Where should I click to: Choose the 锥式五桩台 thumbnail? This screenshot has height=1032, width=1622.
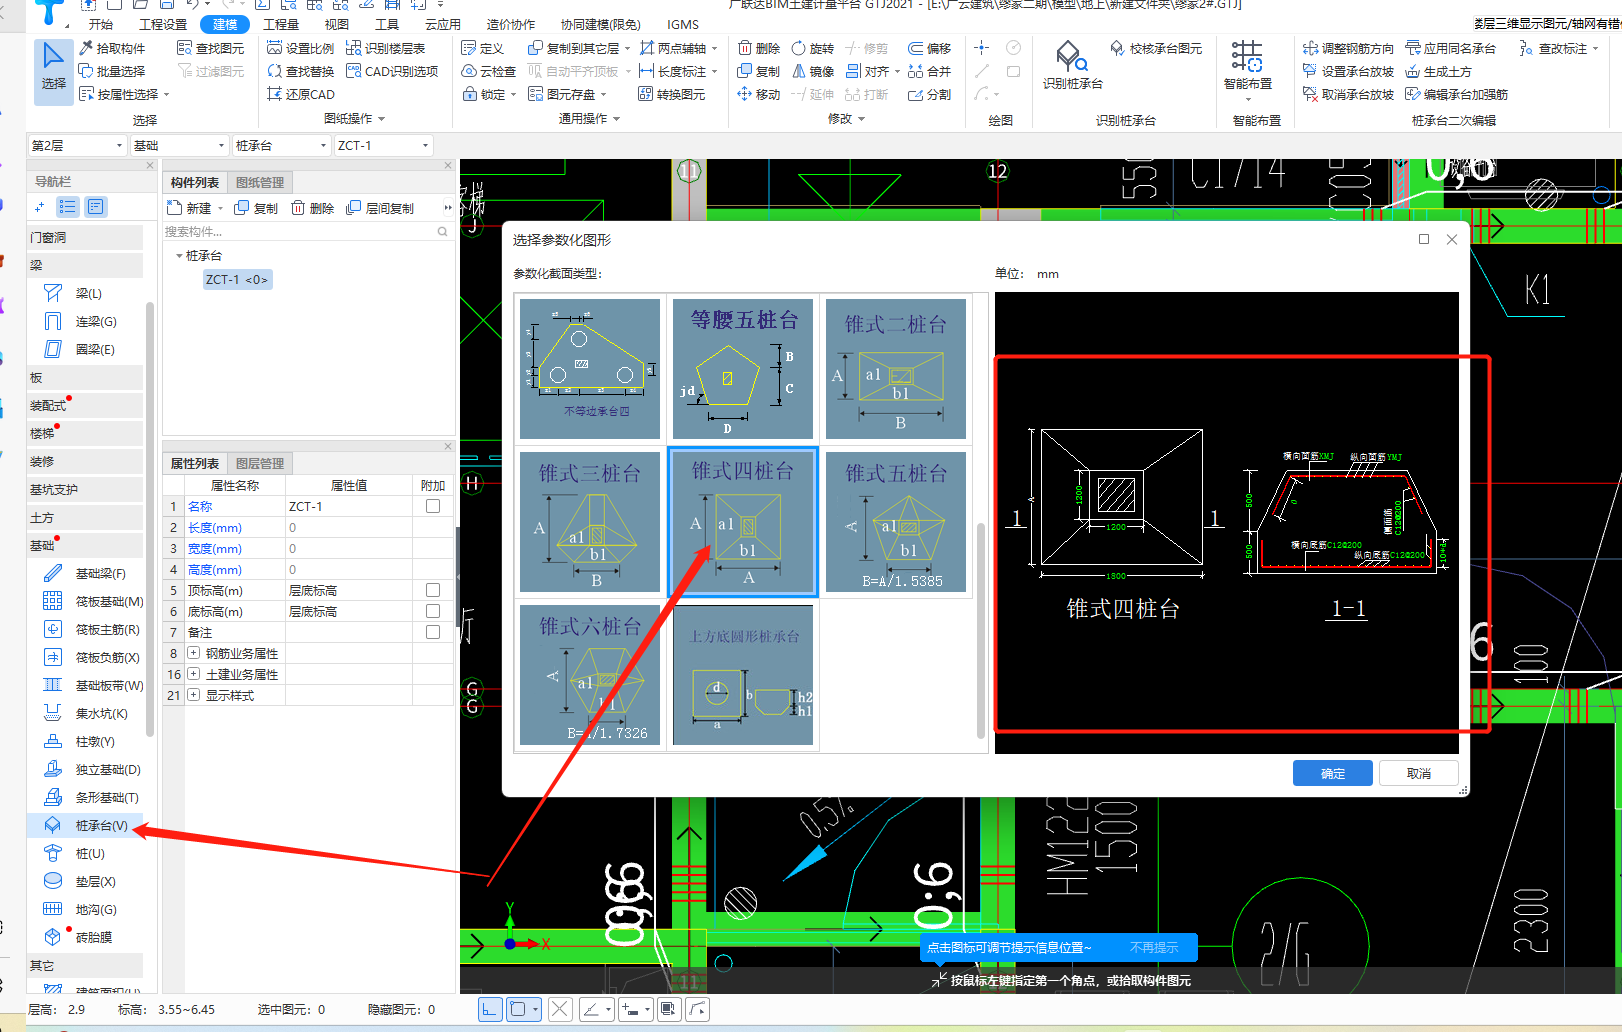(x=896, y=522)
